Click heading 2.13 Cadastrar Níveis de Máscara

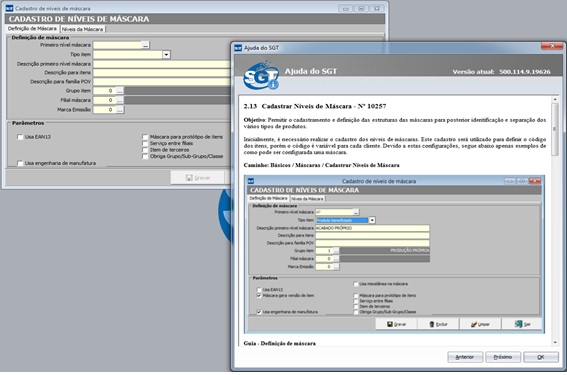(x=315, y=106)
